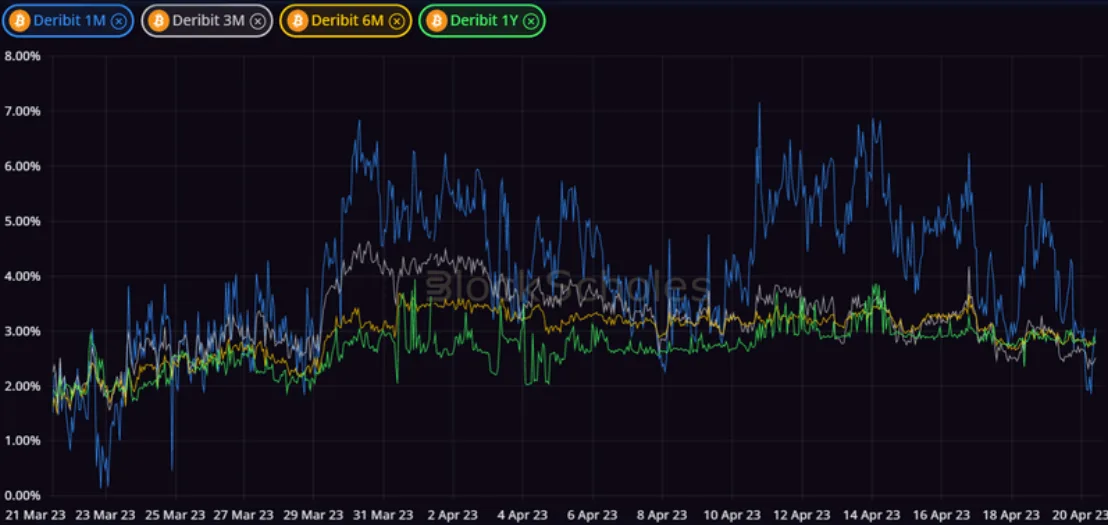The height and width of the screenshot is (525, 1108).
Task: Click the 16 Apr 23 date label
Action: (x=942, y=514)
